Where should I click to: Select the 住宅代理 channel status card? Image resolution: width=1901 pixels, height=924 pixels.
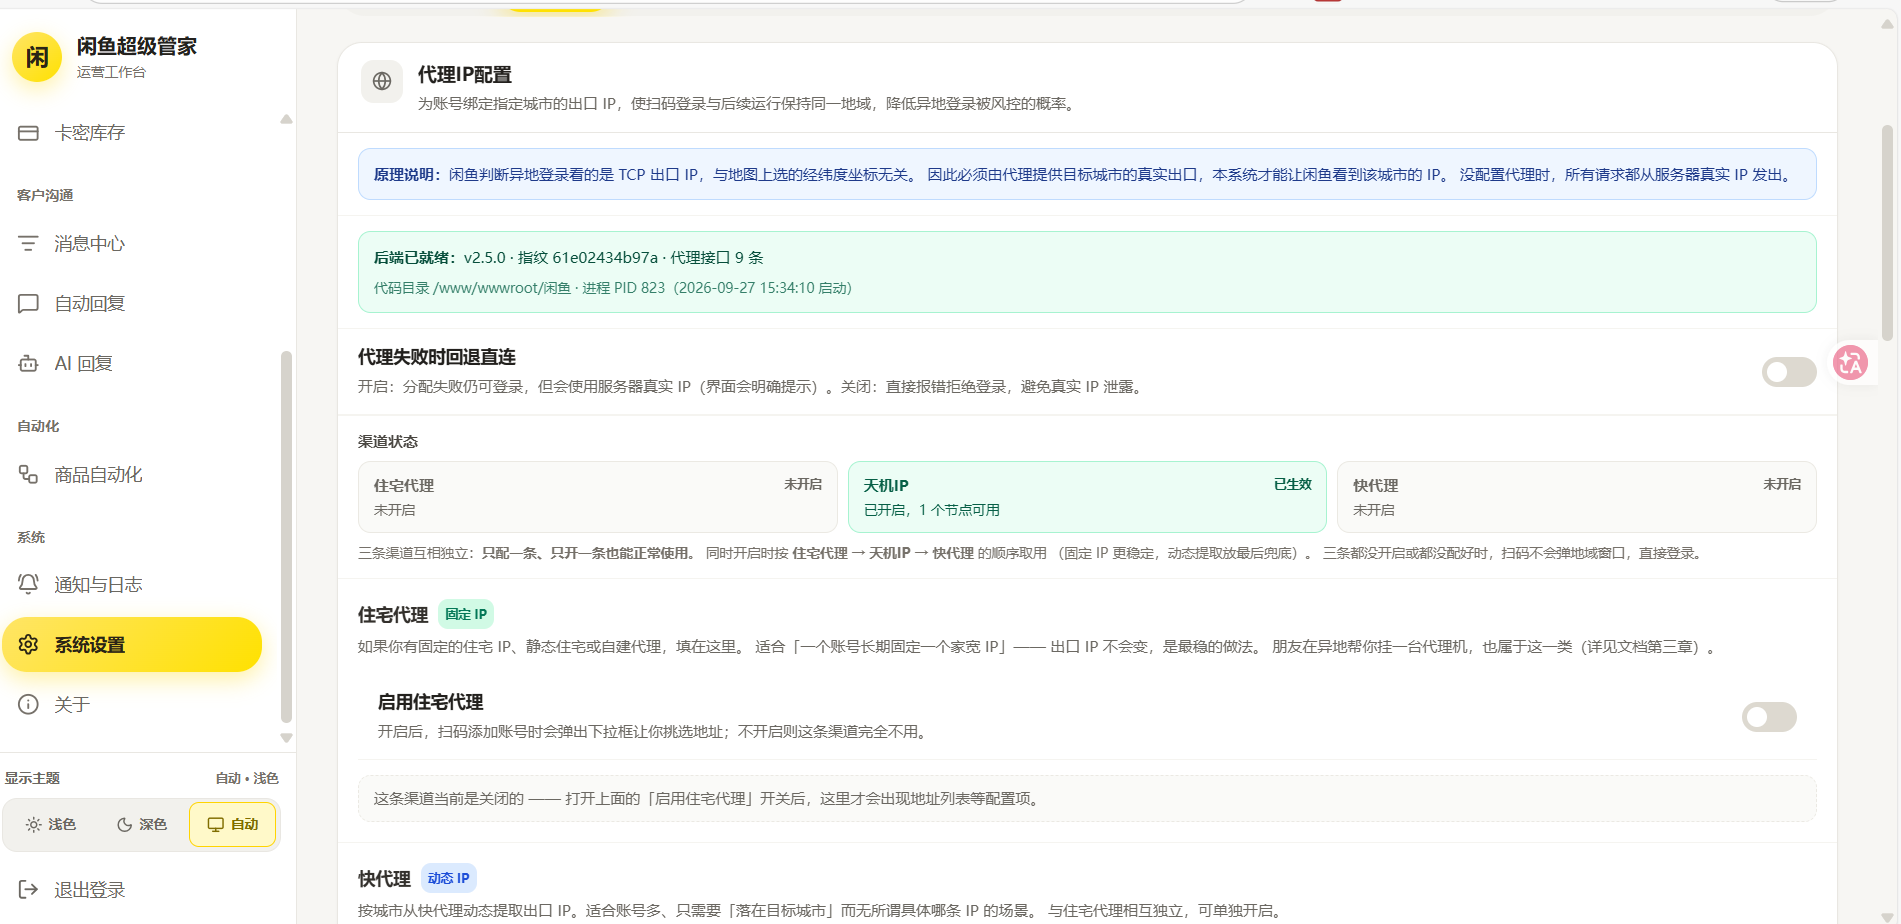(x=598, y=497)
